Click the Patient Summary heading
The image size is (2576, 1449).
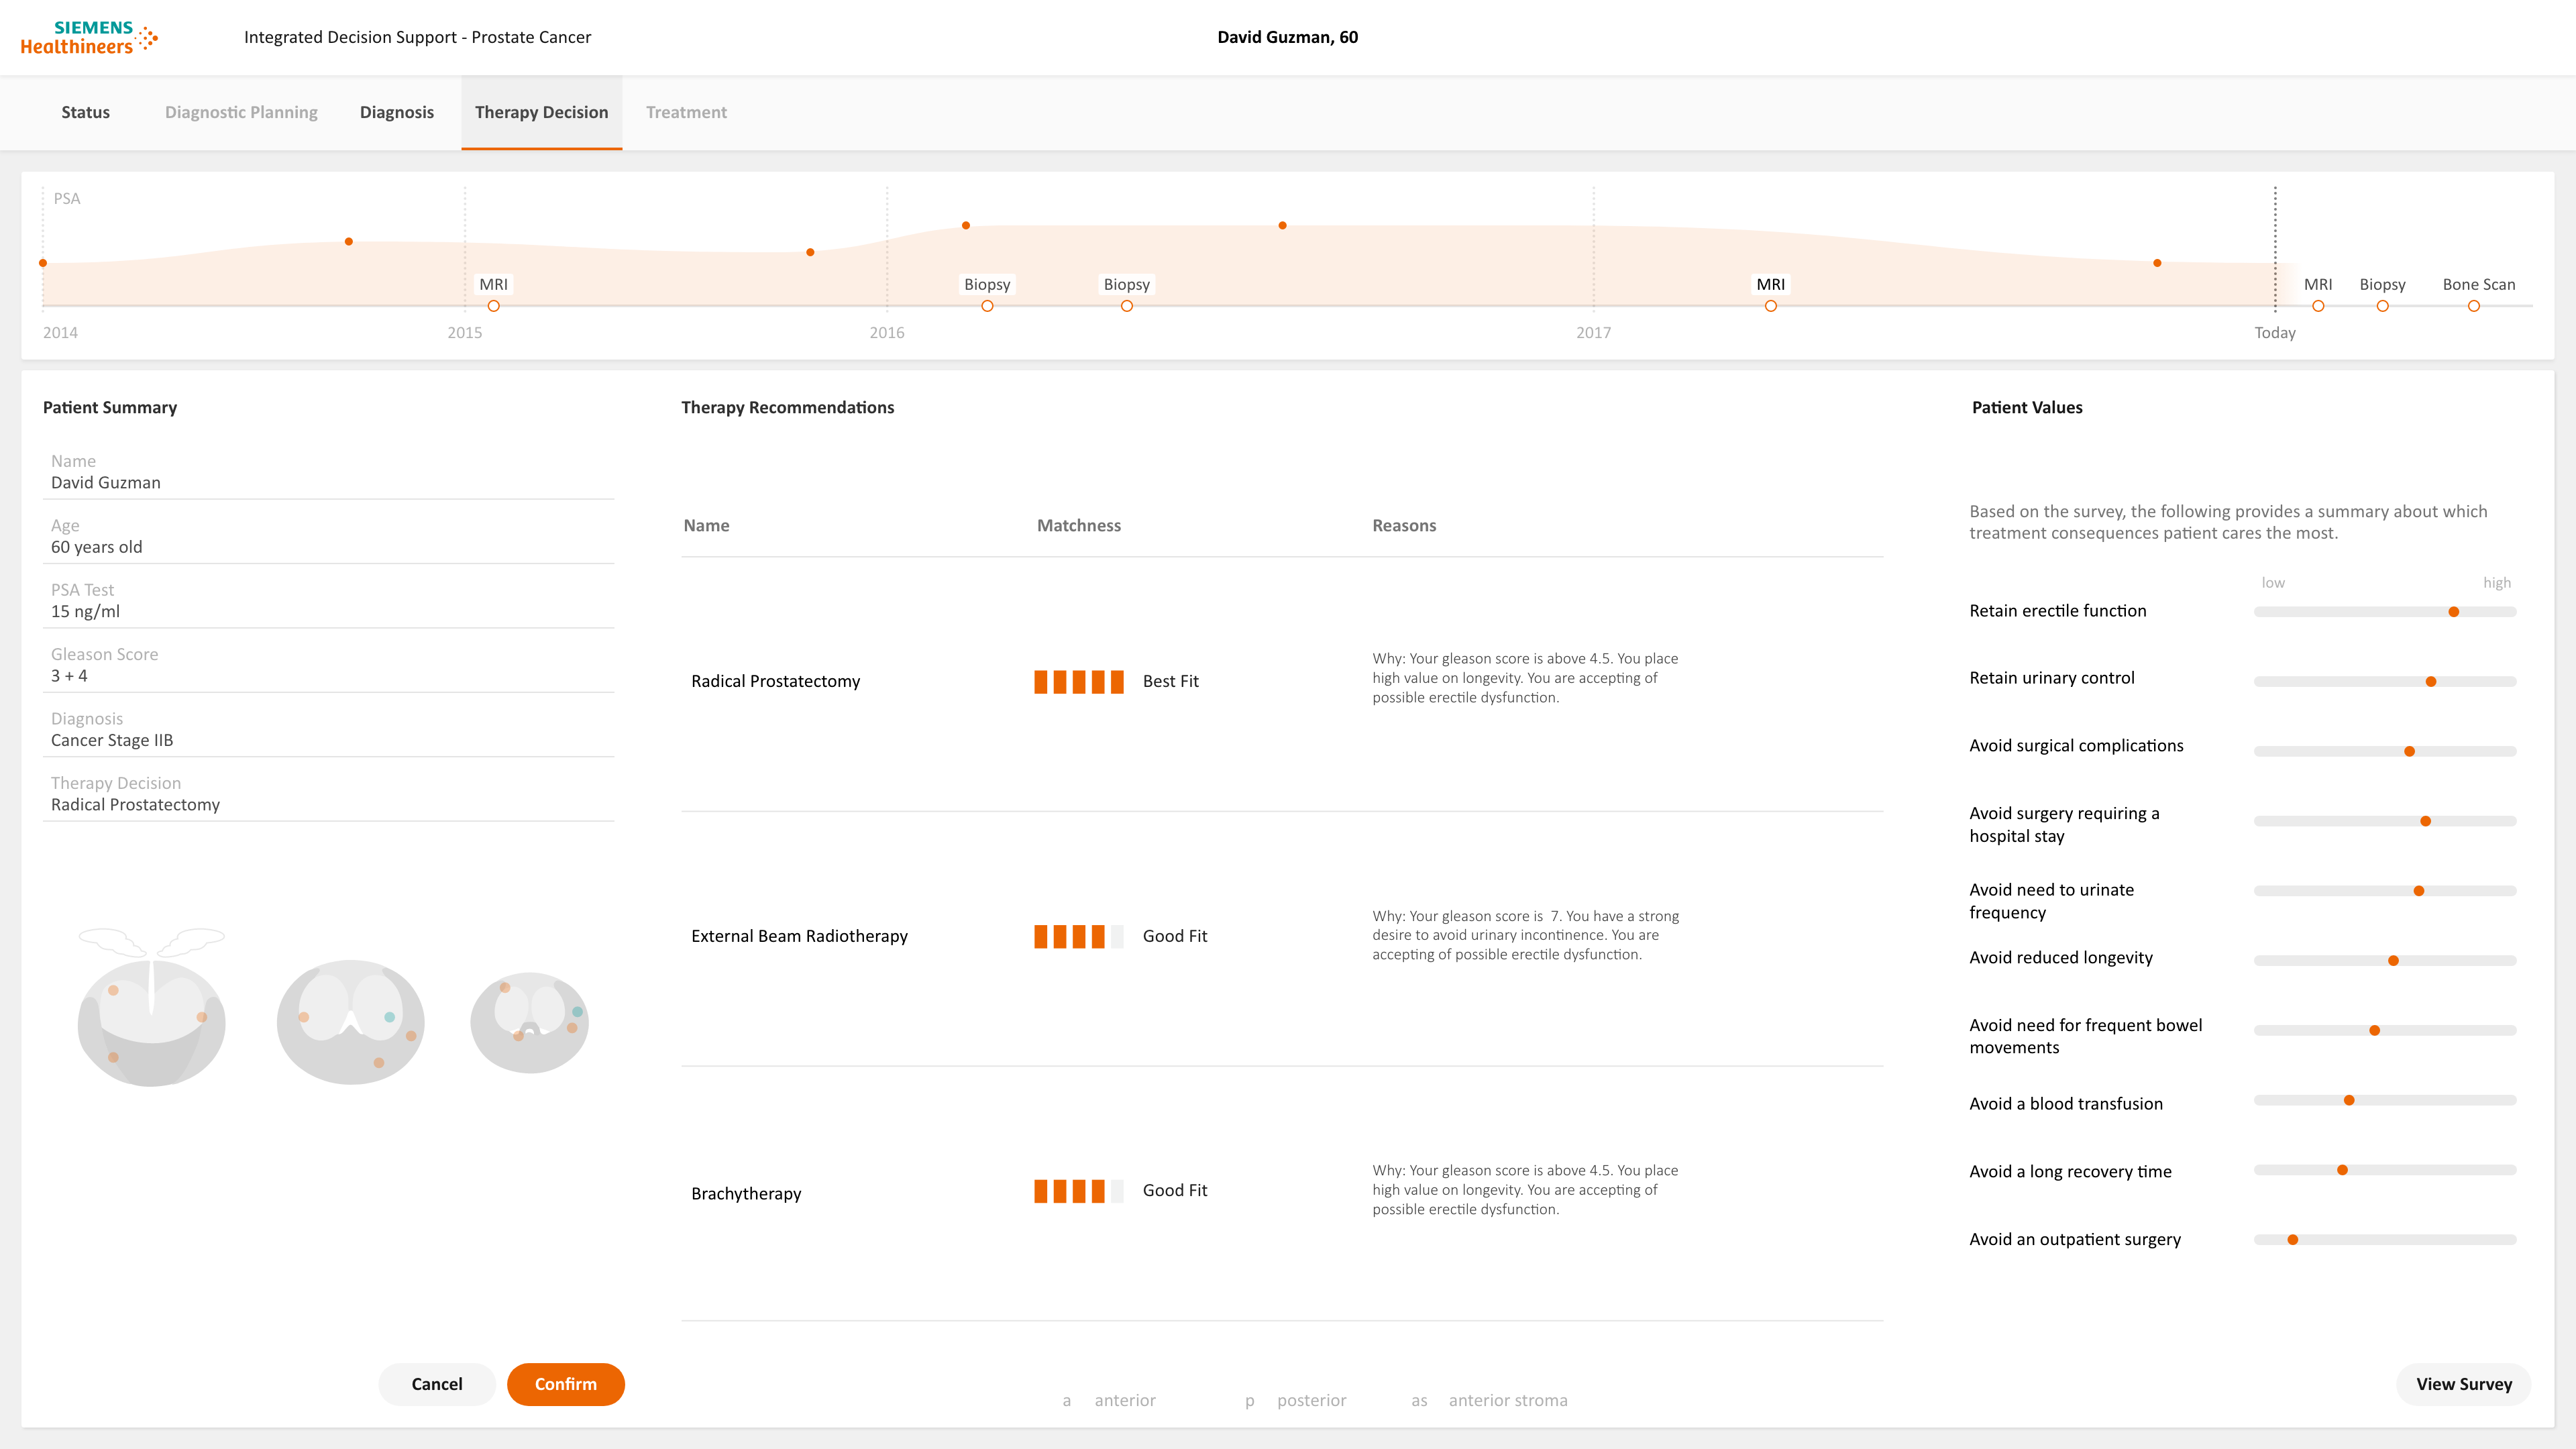point(110,407)
